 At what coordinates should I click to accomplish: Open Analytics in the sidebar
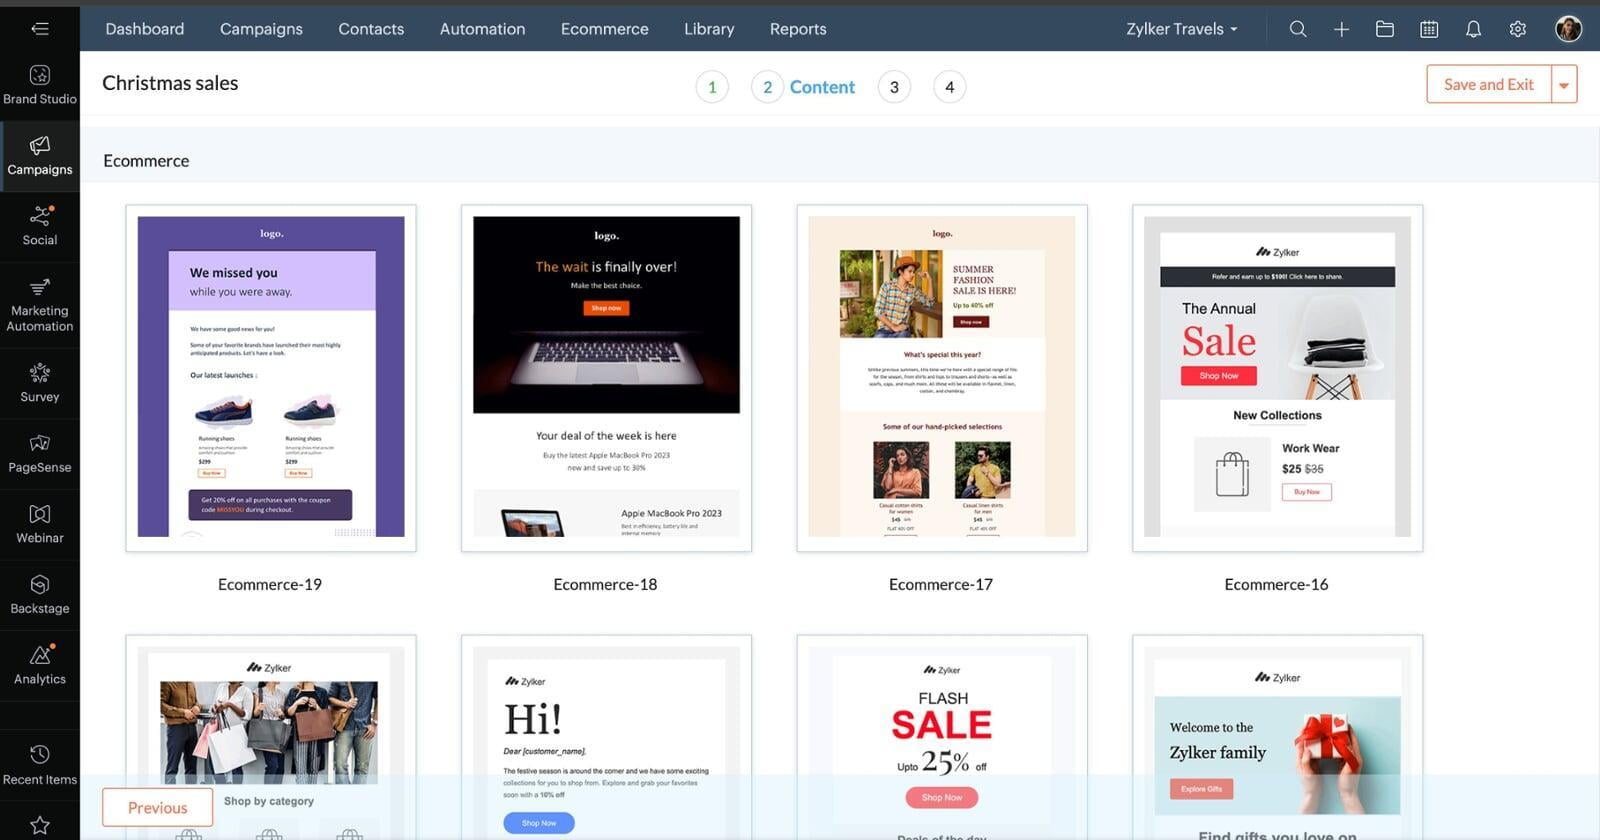[x=40, y=665]
